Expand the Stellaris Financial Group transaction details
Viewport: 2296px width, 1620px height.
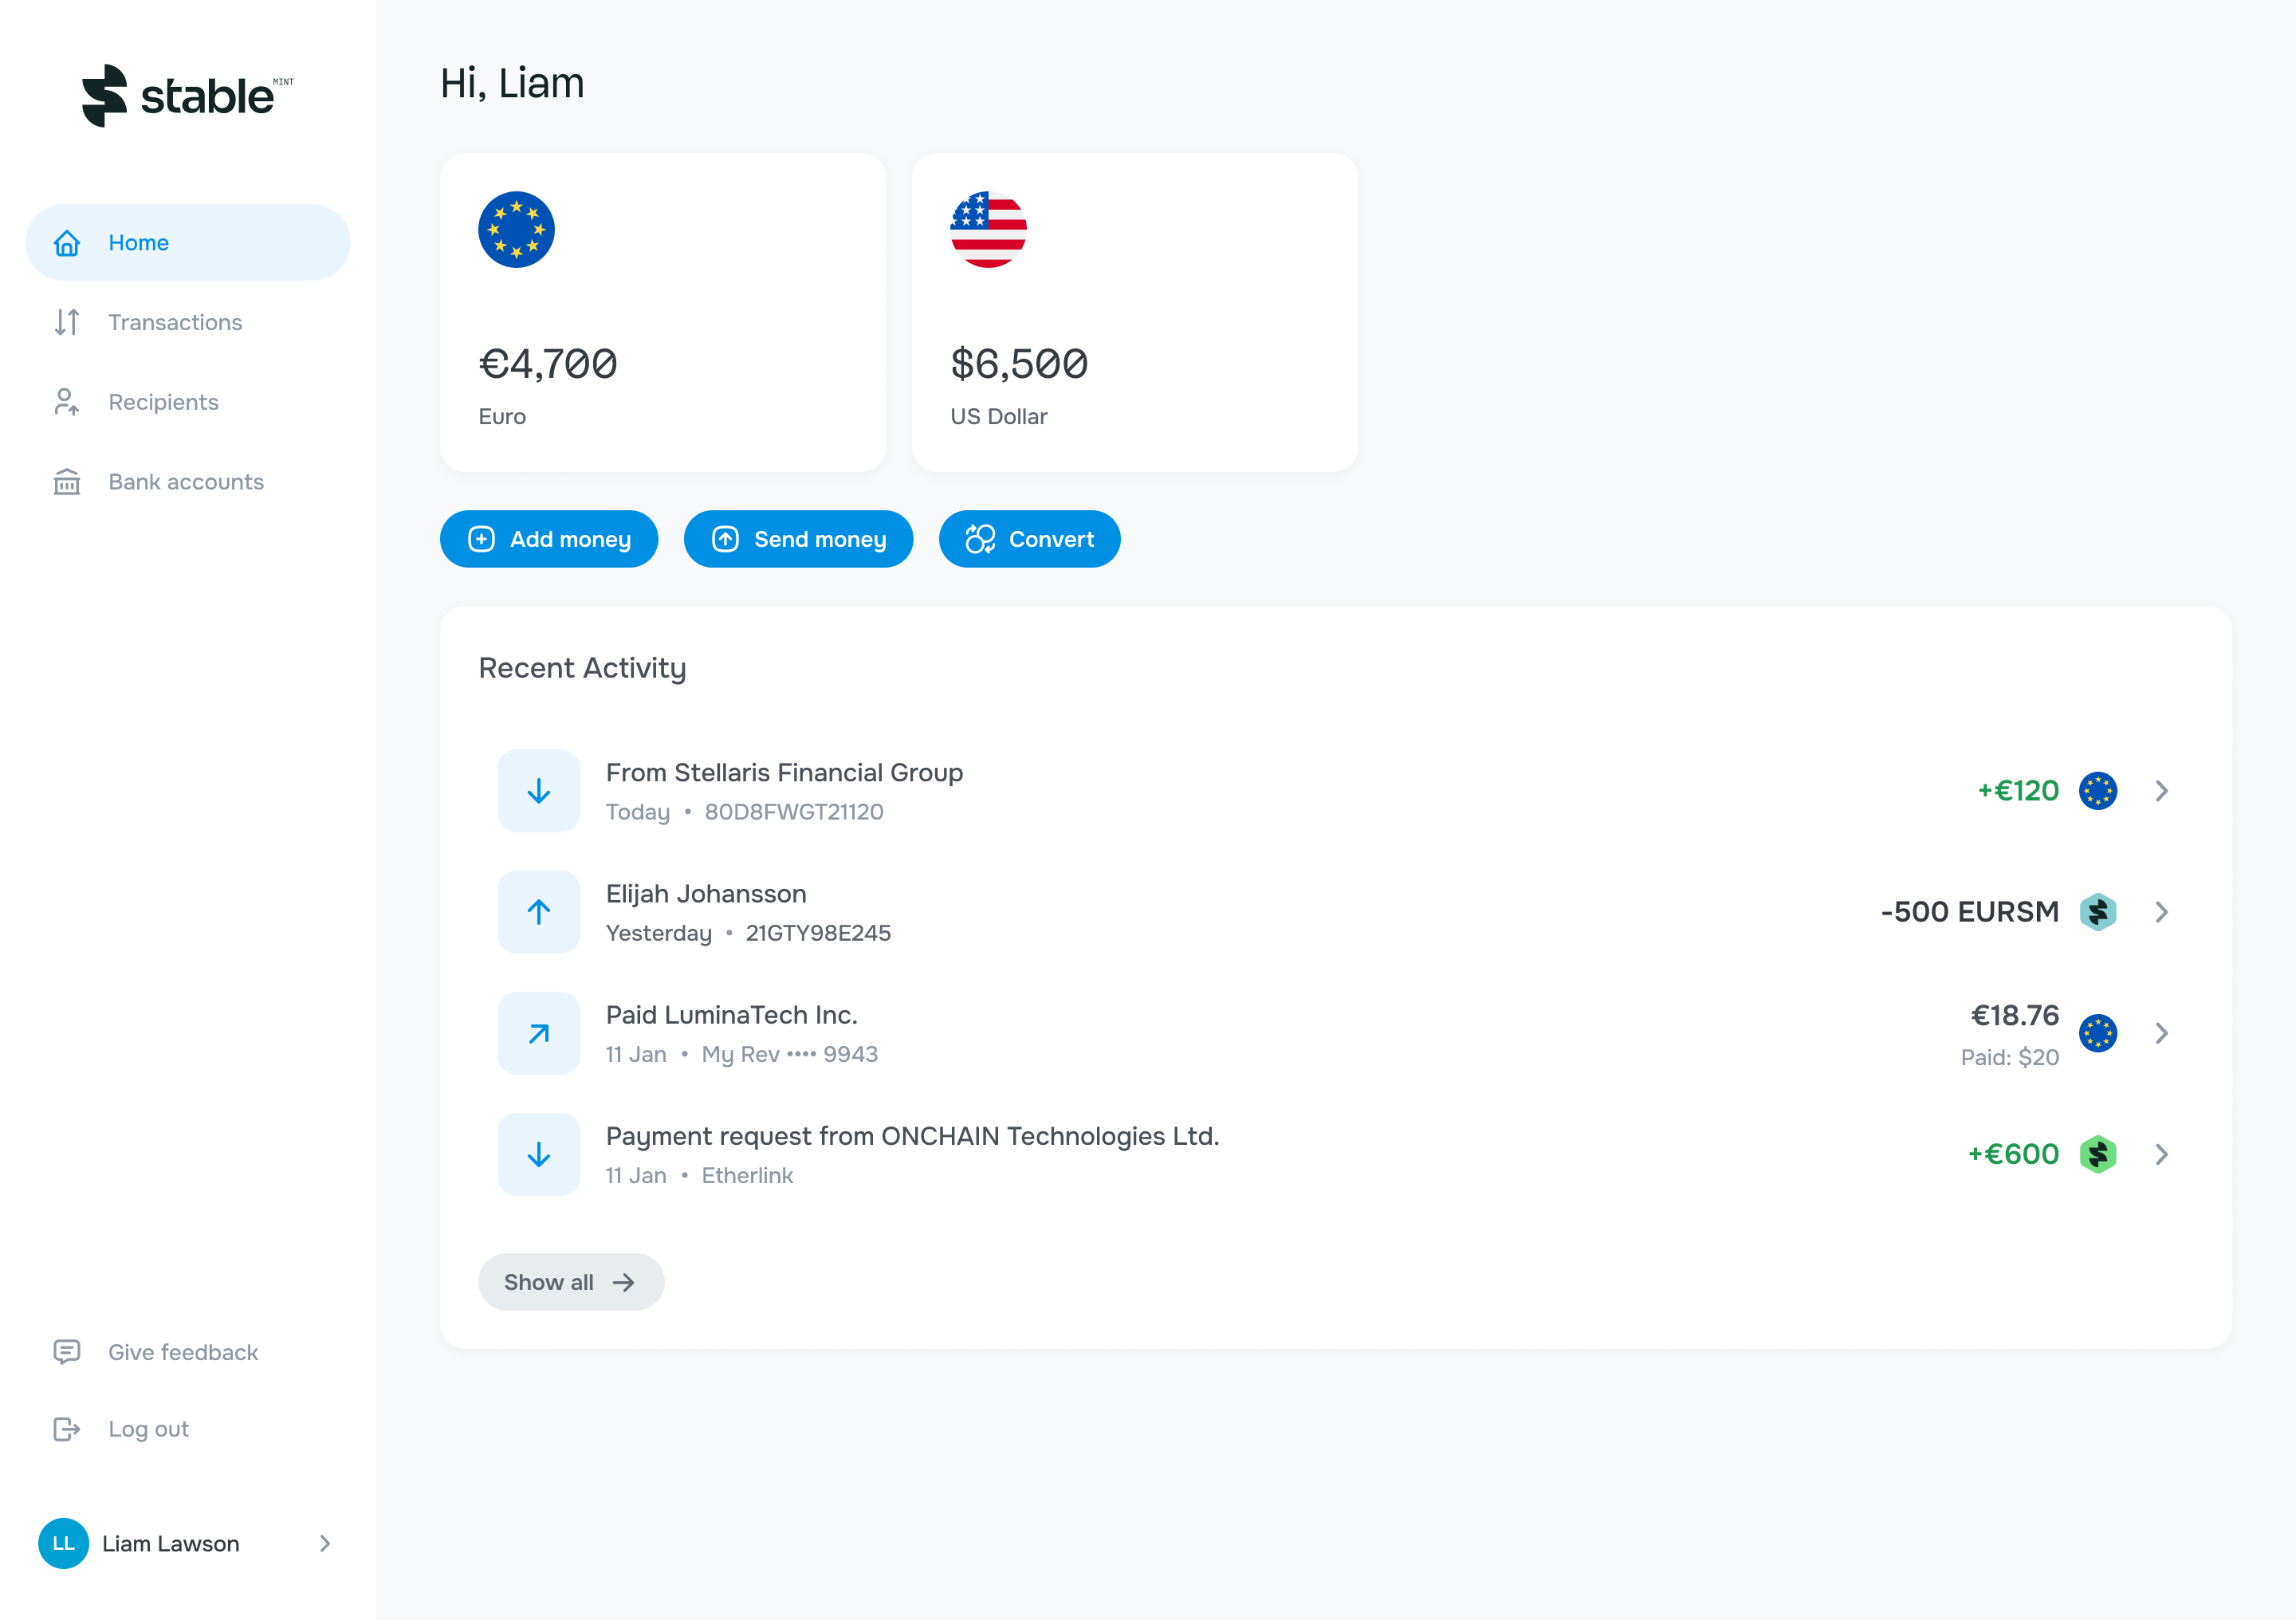pos(2162,790)
